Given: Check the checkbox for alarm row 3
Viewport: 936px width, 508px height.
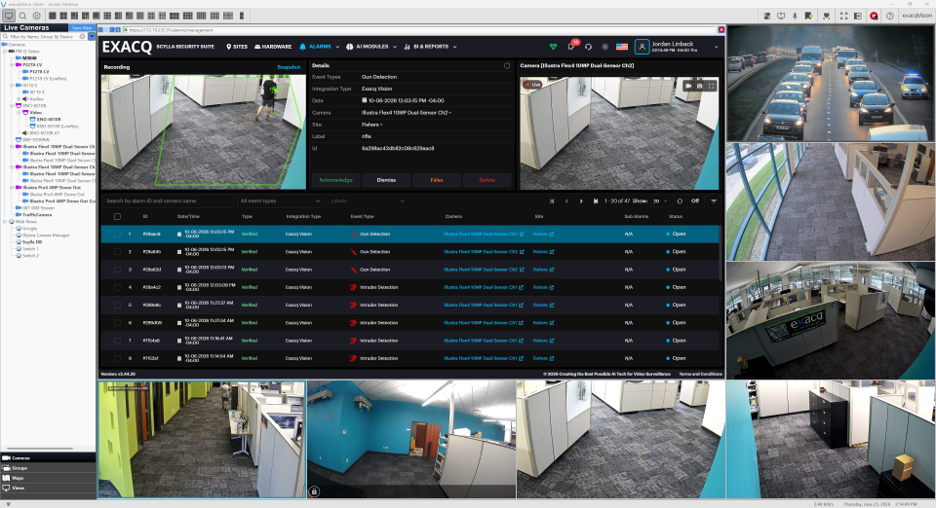Looking at the screenshot, I should 117,270.
